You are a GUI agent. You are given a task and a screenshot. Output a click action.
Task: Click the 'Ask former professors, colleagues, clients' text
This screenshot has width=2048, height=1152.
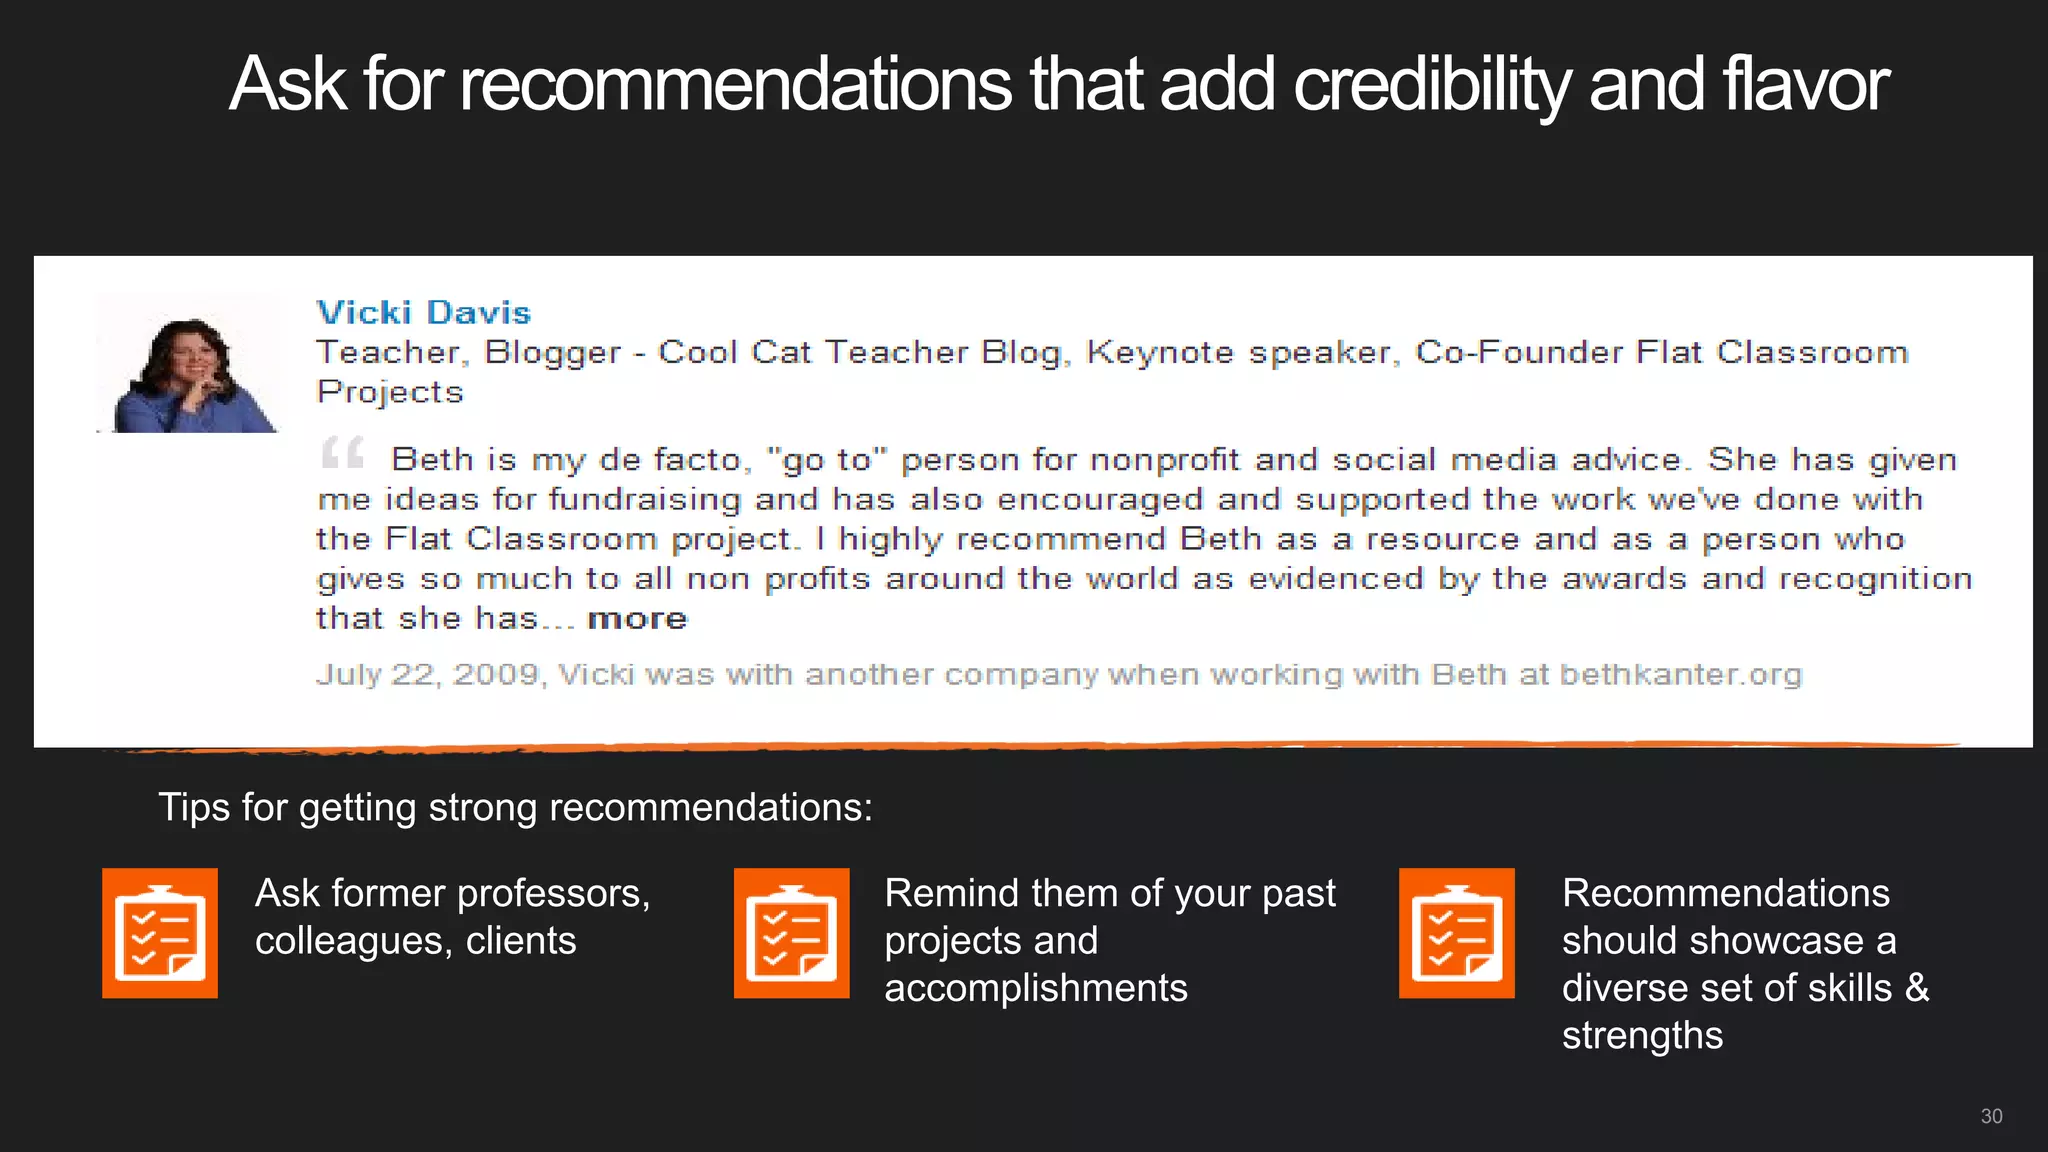[x=453, y=917]
